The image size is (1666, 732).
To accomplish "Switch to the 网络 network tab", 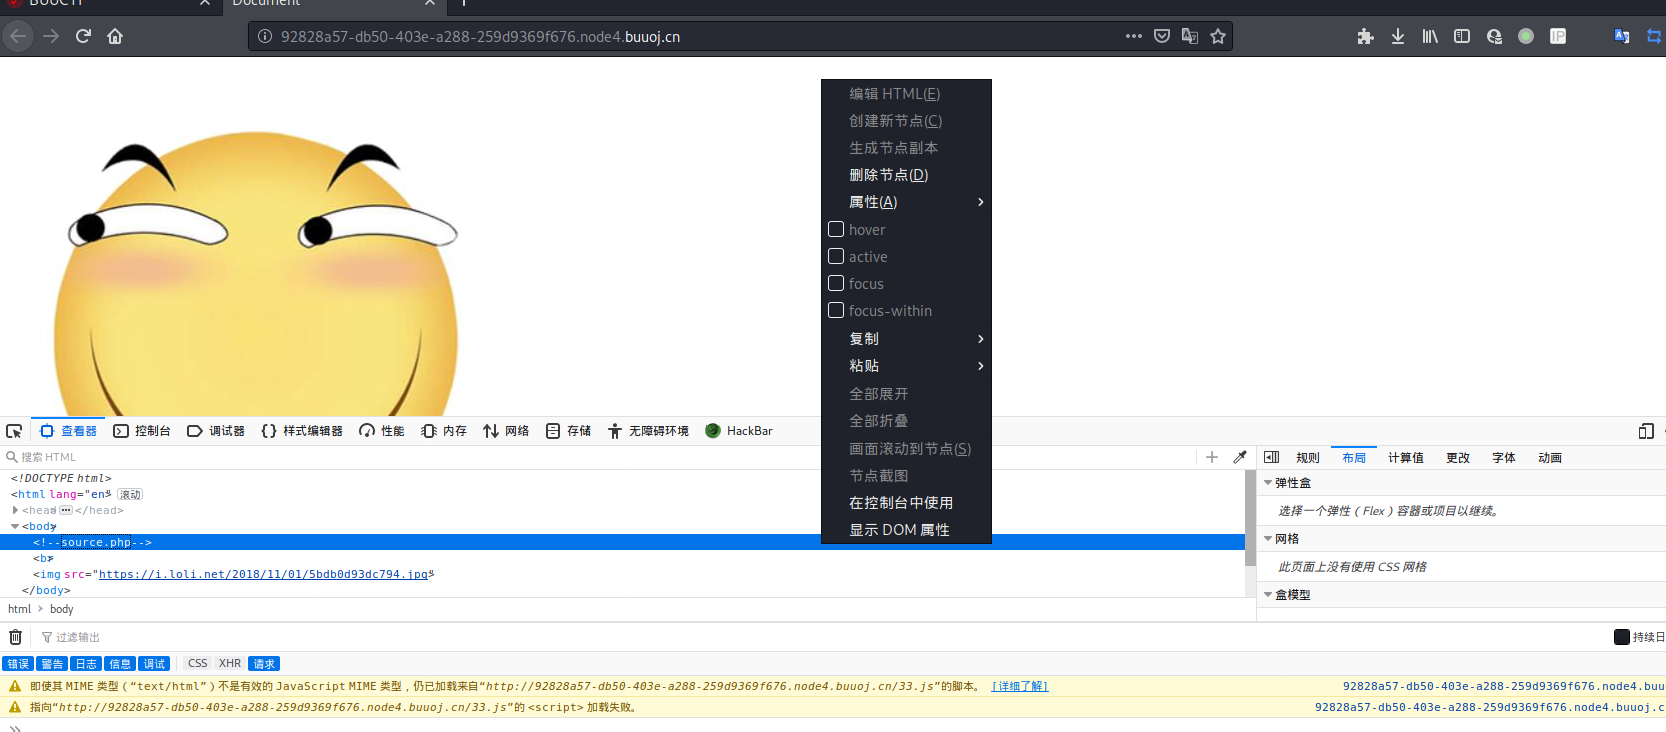I will pos(506,431).
